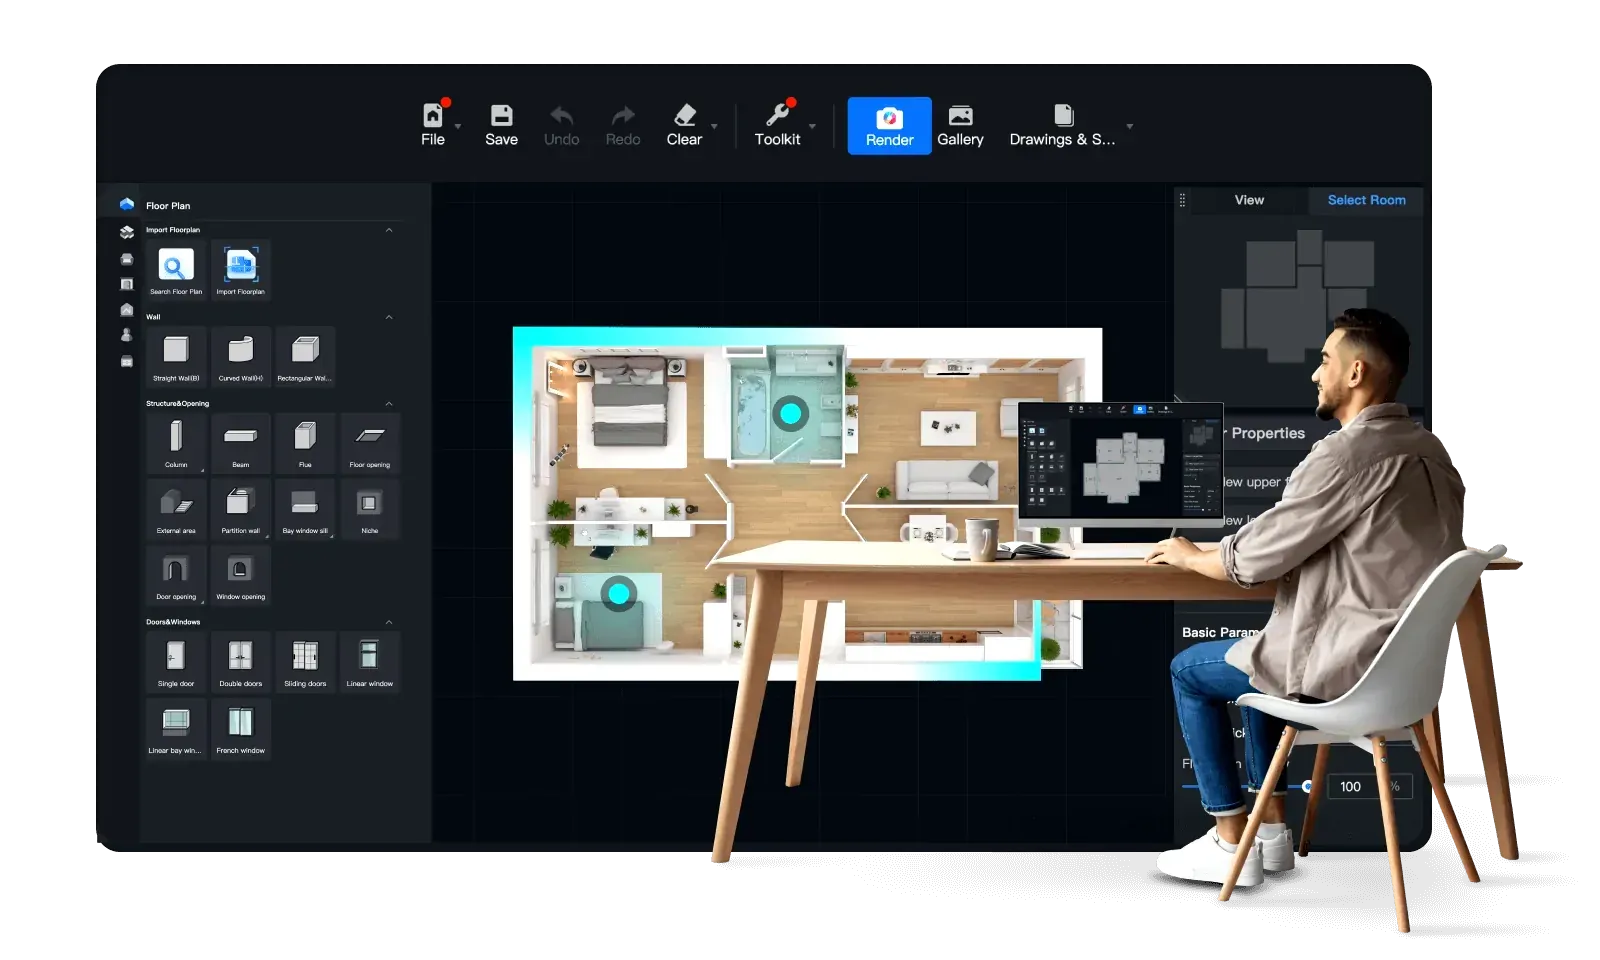Expand the Drawings & S... dropdown
The width and height of the screenshot is (1600, 960).
pos(1129,126)
